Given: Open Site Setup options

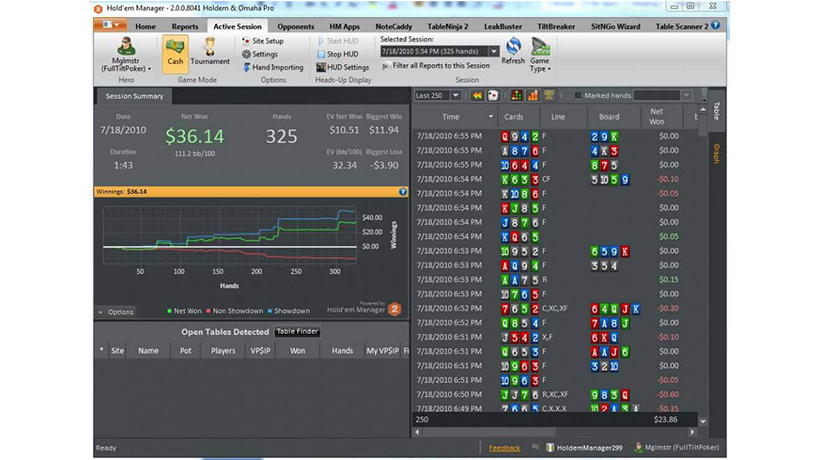Looking at the screenshot, I should pyautogui.click(x=263, y=41).
